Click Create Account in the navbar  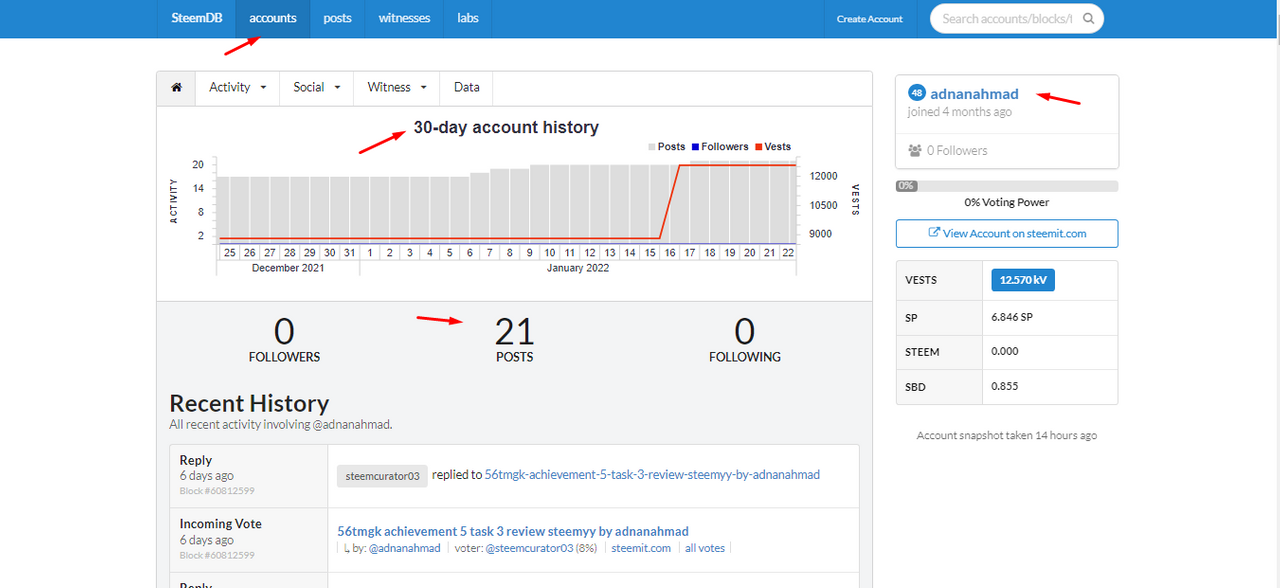[x=869, y=18]
